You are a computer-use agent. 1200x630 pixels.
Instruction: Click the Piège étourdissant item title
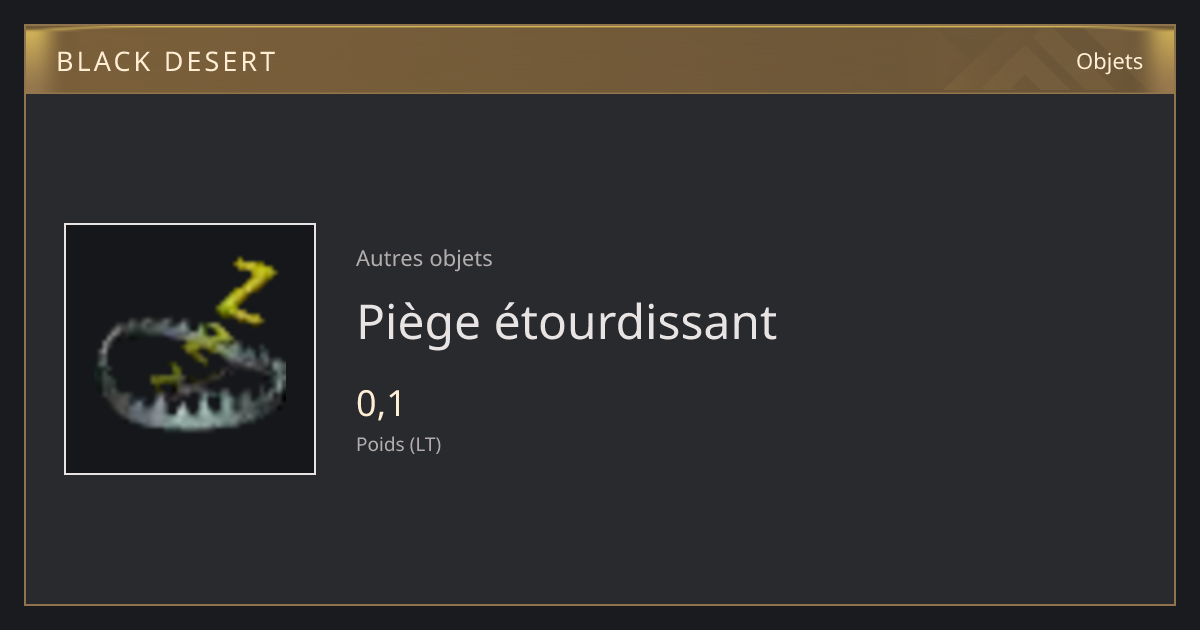click(566, 322)
